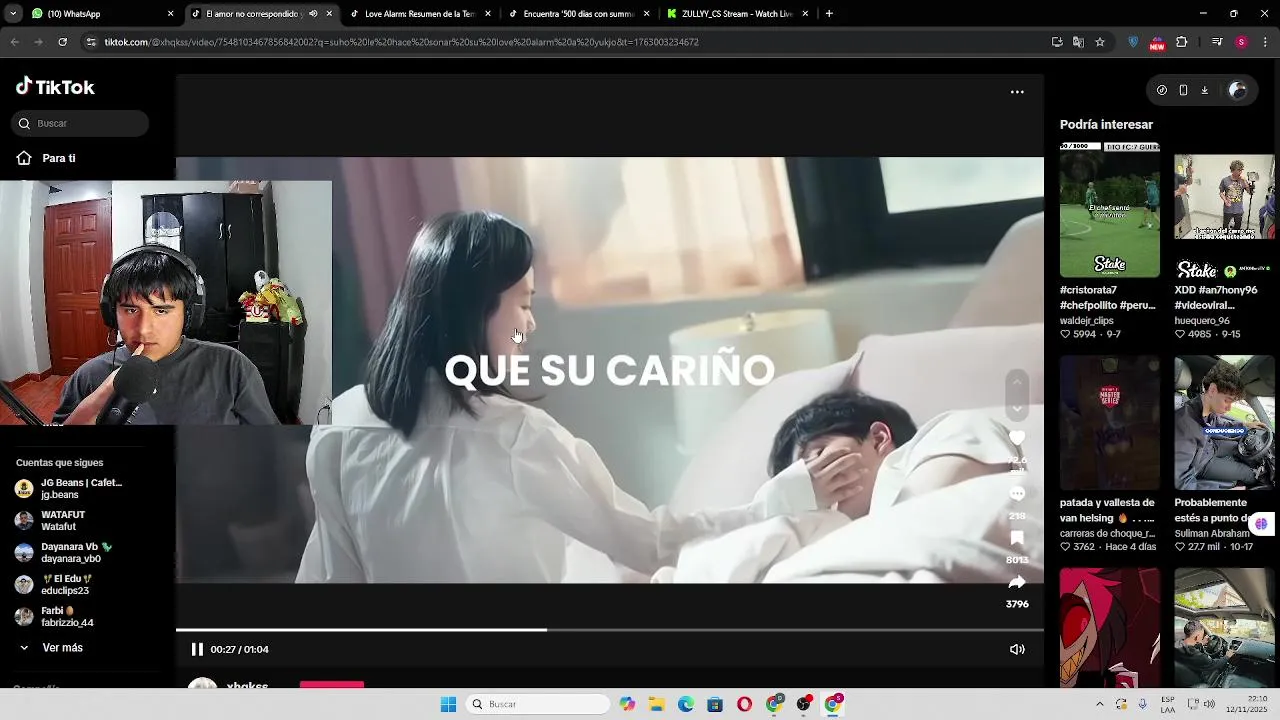This screenshot has width=1280, height=720.
Task: Open the tab search dropdown arrow
Action: coord(14,14)
